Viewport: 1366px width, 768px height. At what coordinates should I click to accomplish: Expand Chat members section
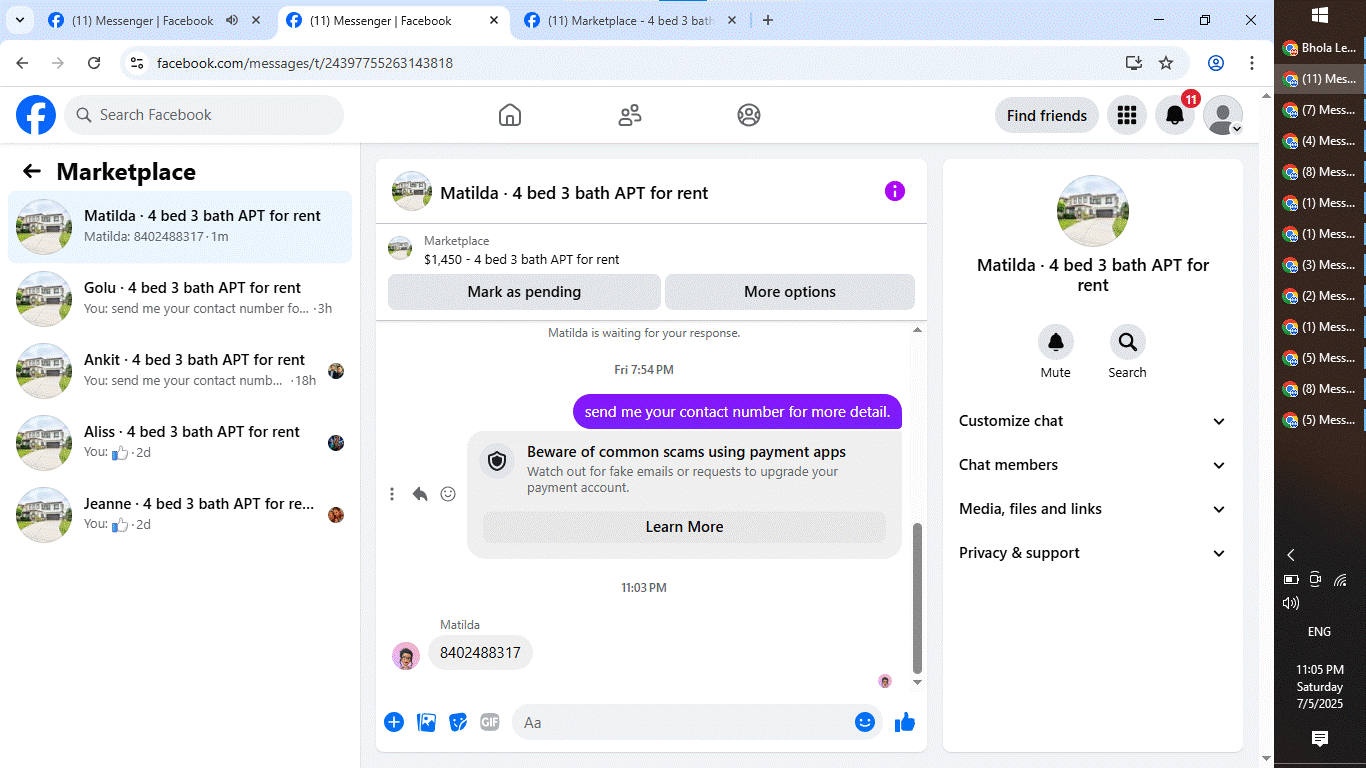click(x=1093, y=465)
